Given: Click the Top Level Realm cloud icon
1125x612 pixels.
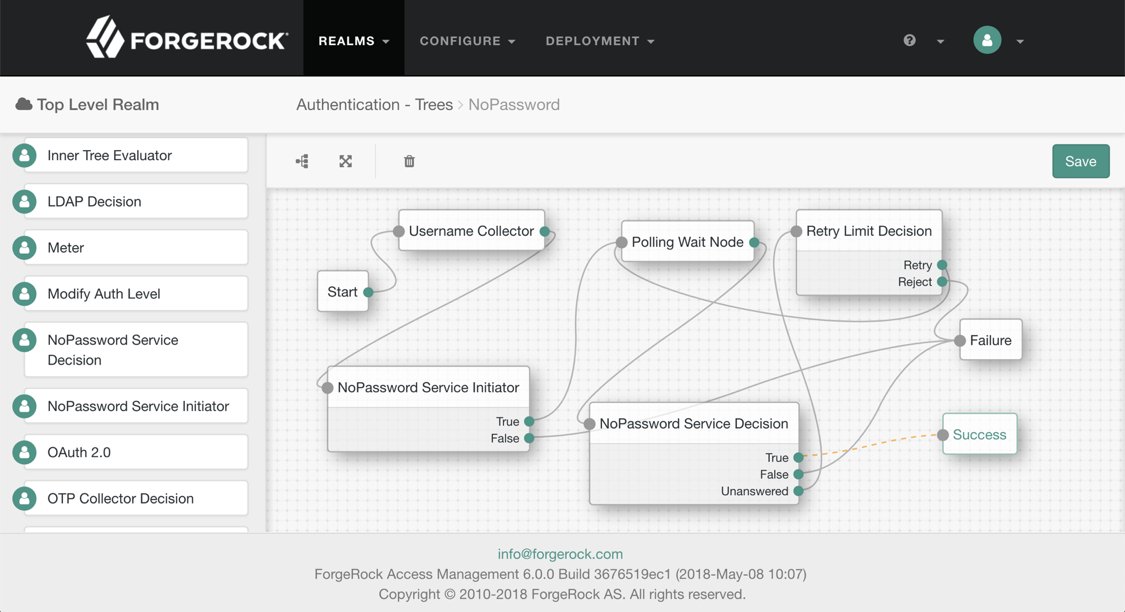Looking at the screenshot, I should click(x=24, y=104).
